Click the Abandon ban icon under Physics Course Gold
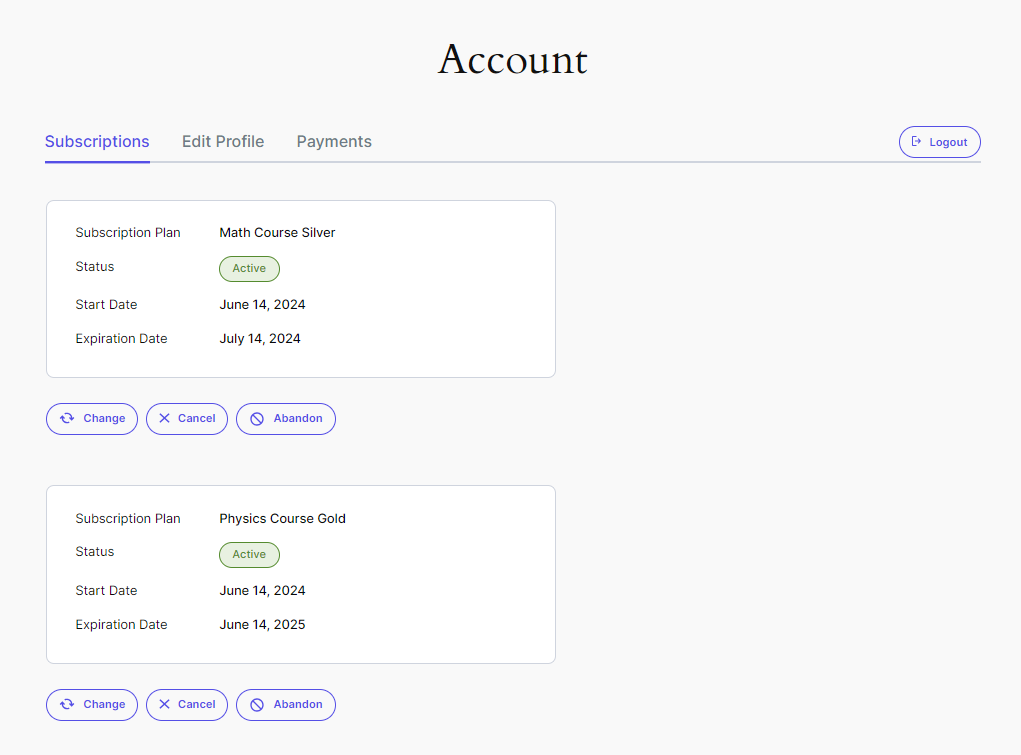 (257, 705)
